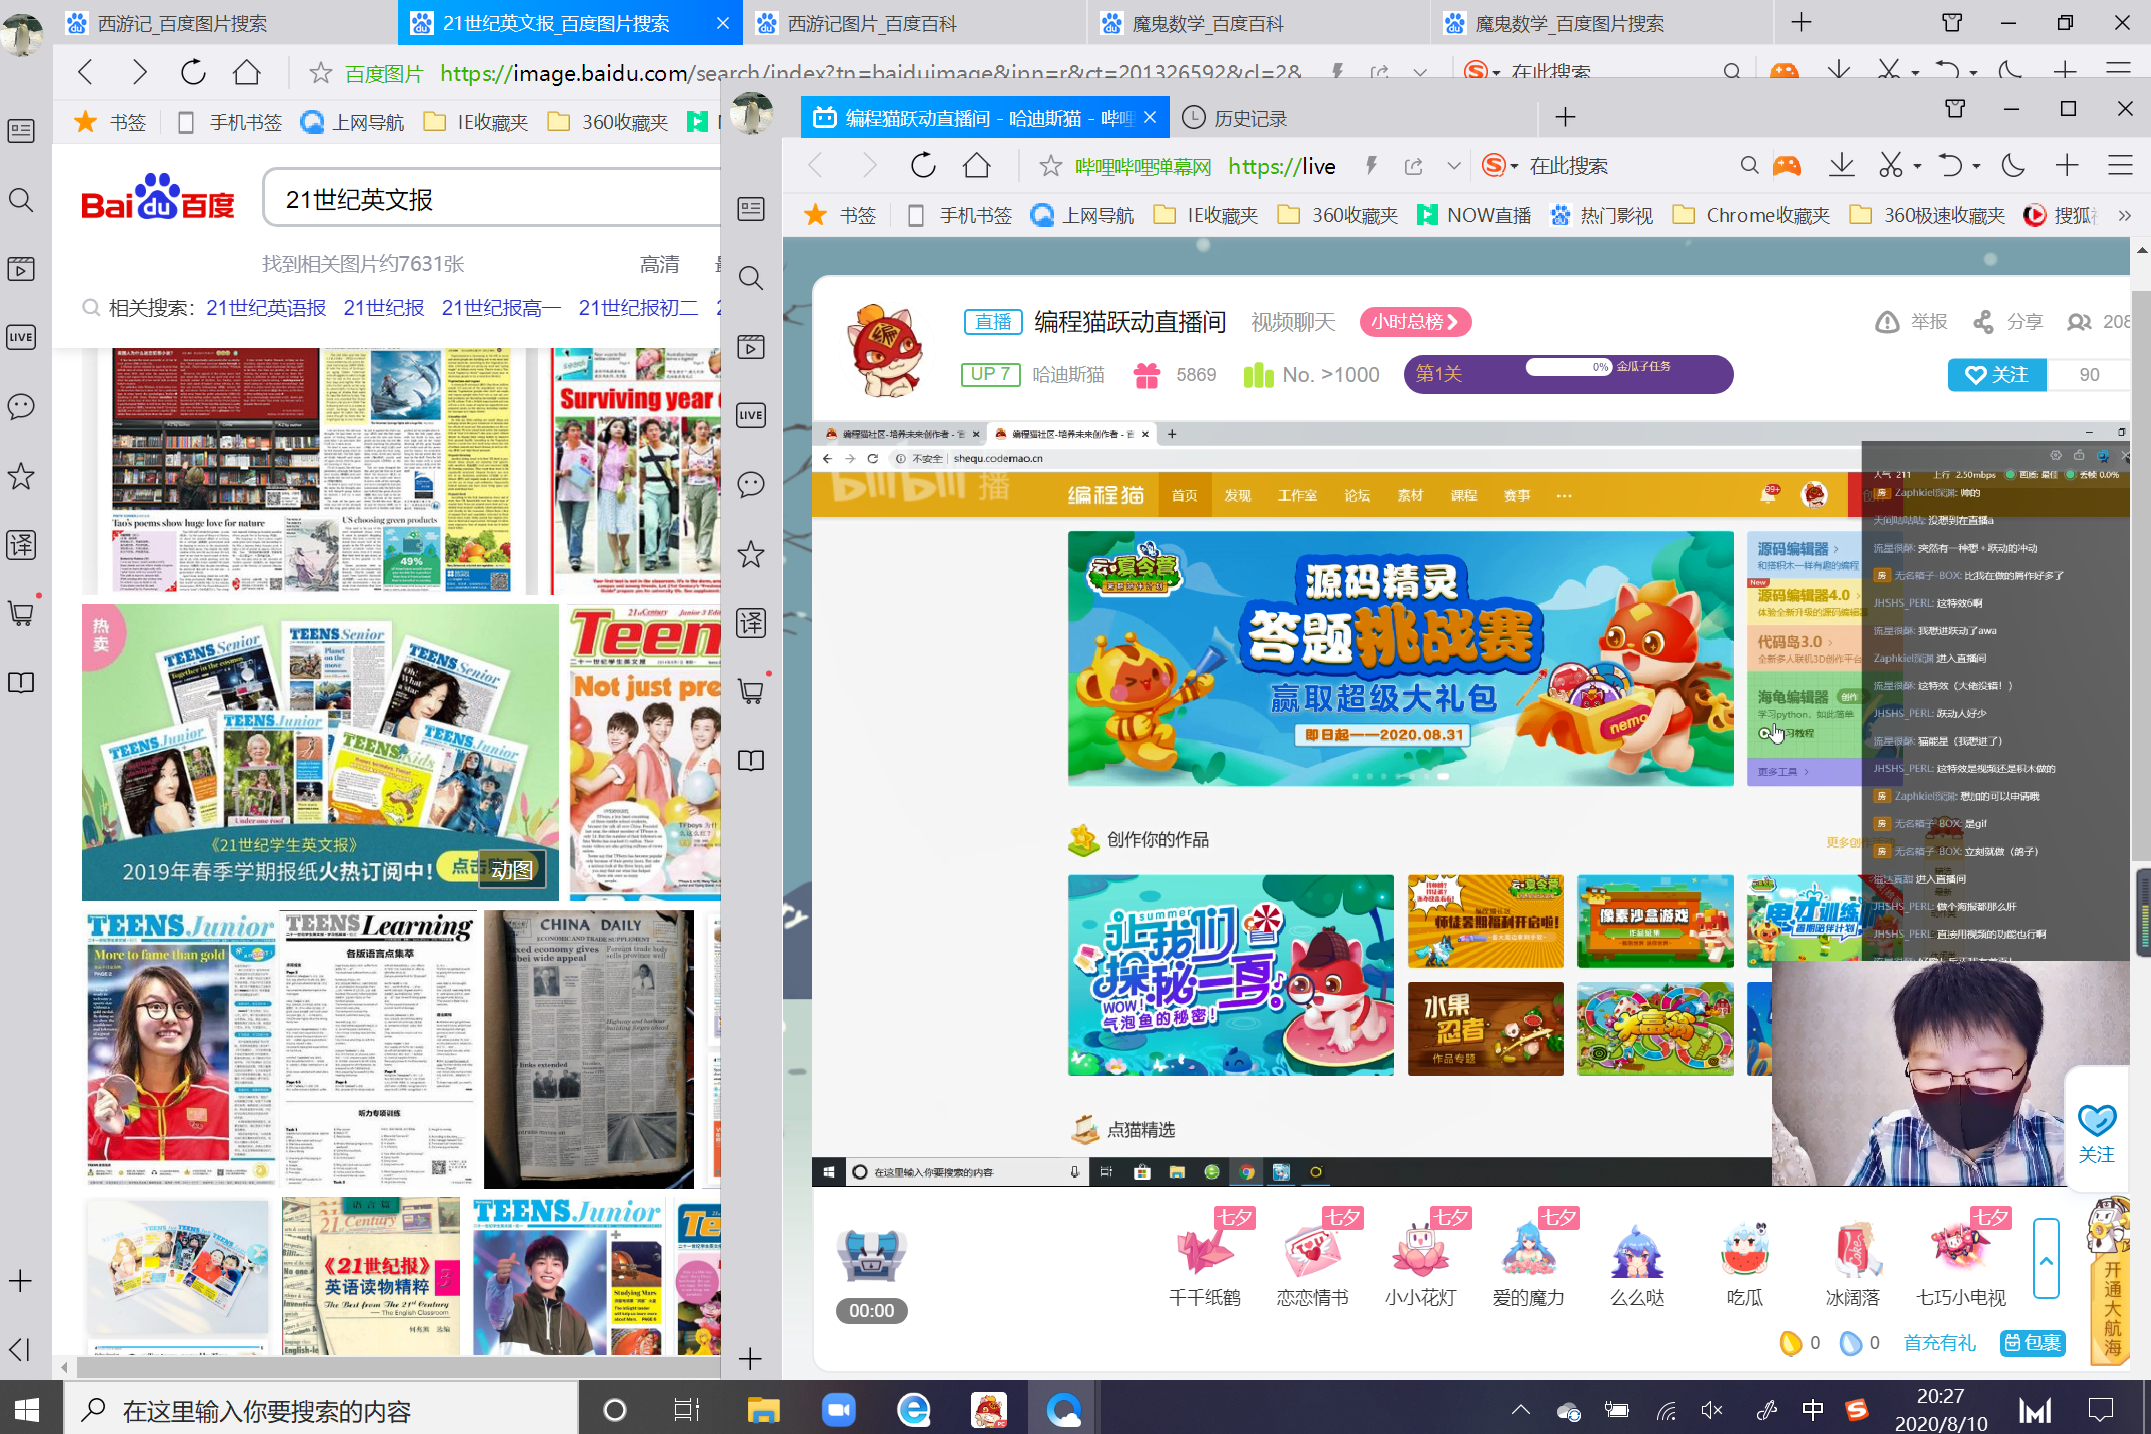Viewport: 2151px width, 1434px height.
Task: Click the Windows taskbar search box
Action: coord(321,1410)
